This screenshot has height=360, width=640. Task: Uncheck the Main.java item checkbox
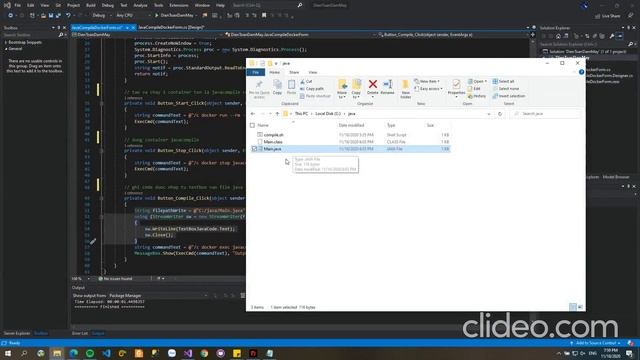click(x=254, y=149)
